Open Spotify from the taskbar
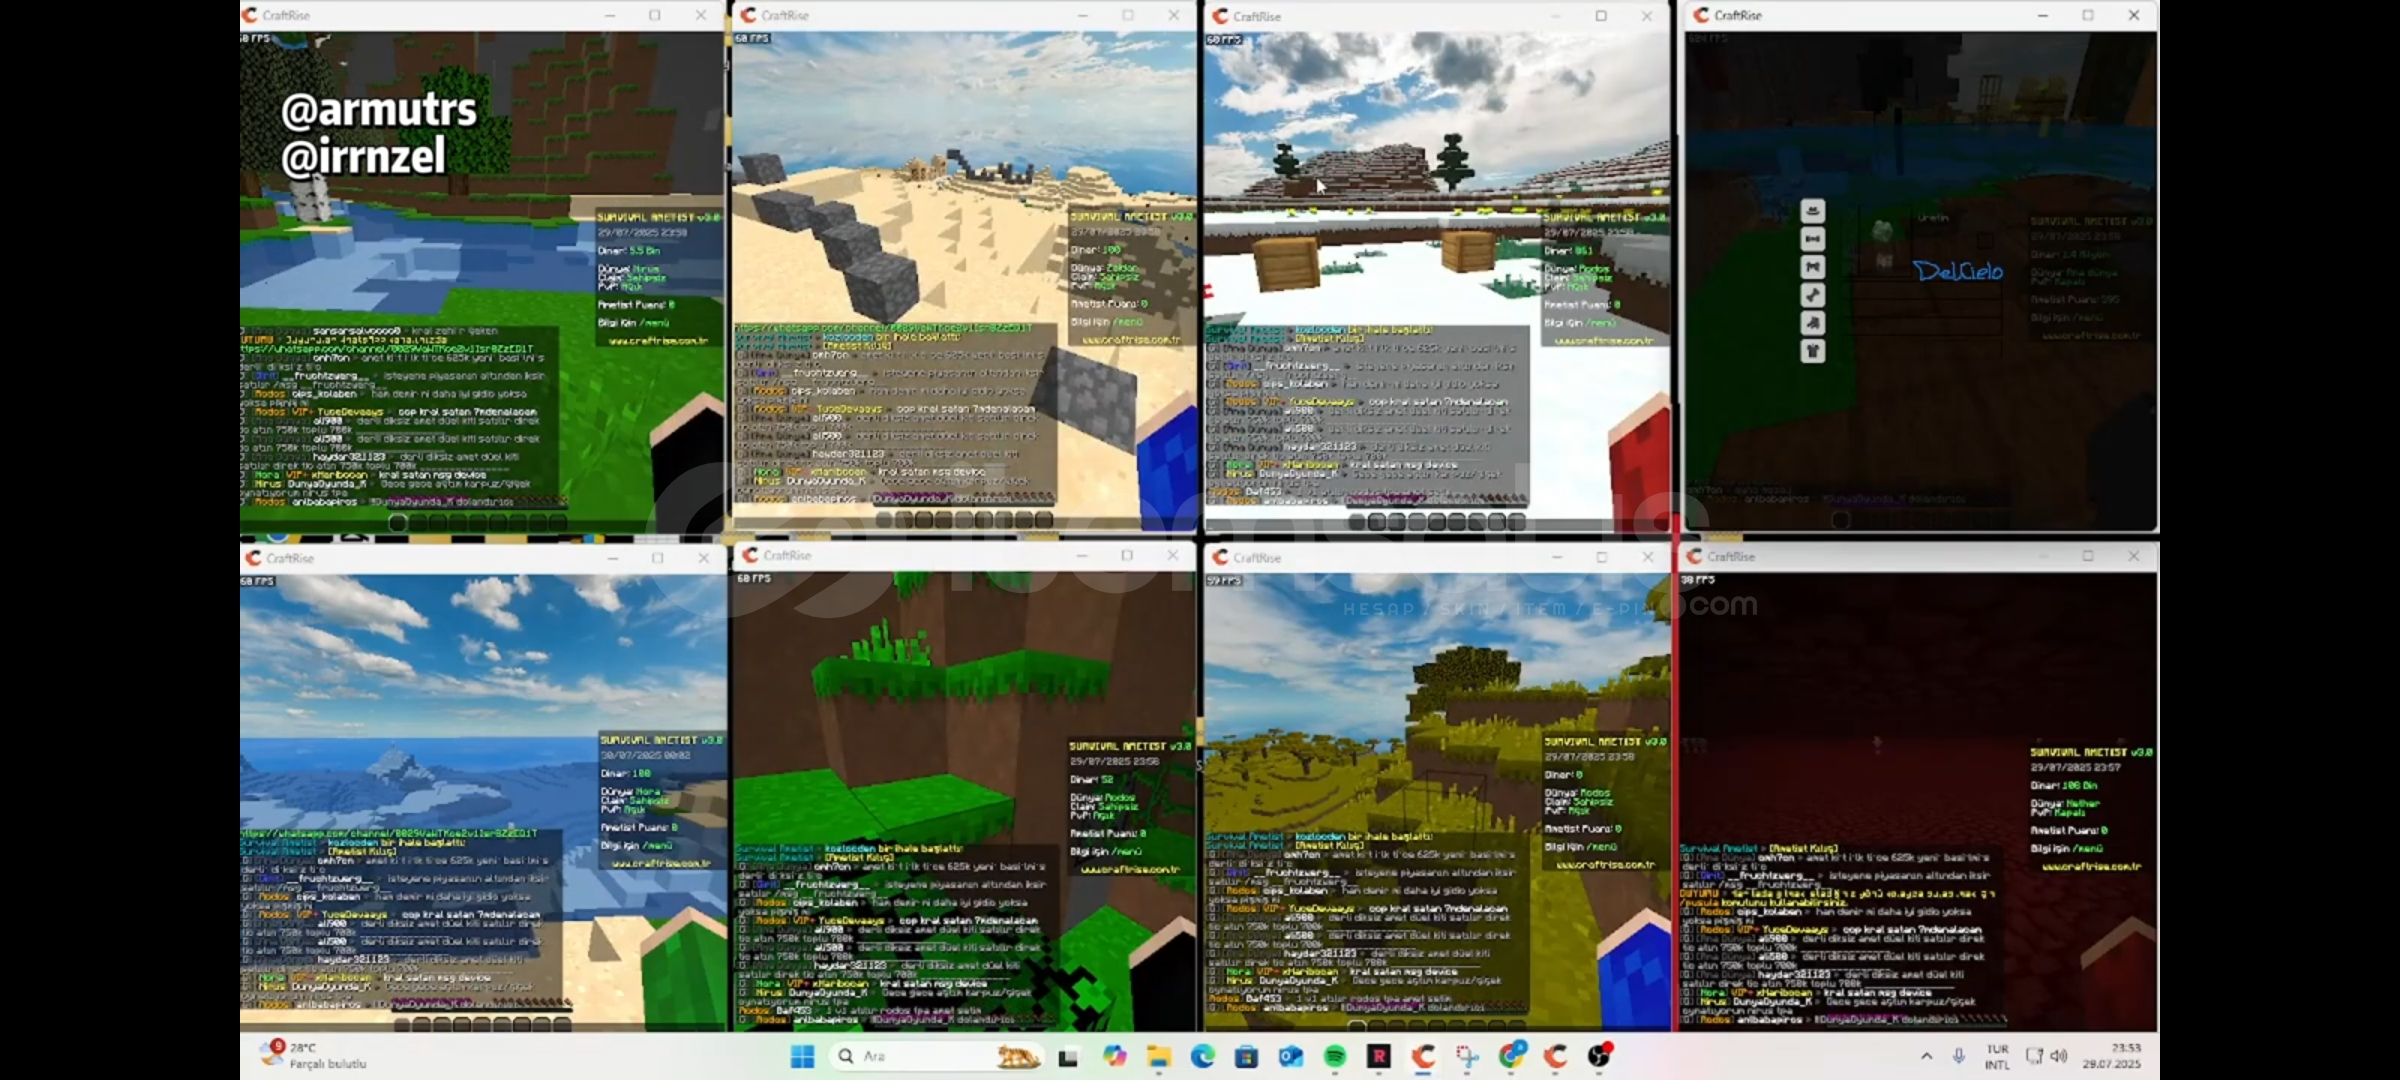2400x1080 pixels. 1335,1056
